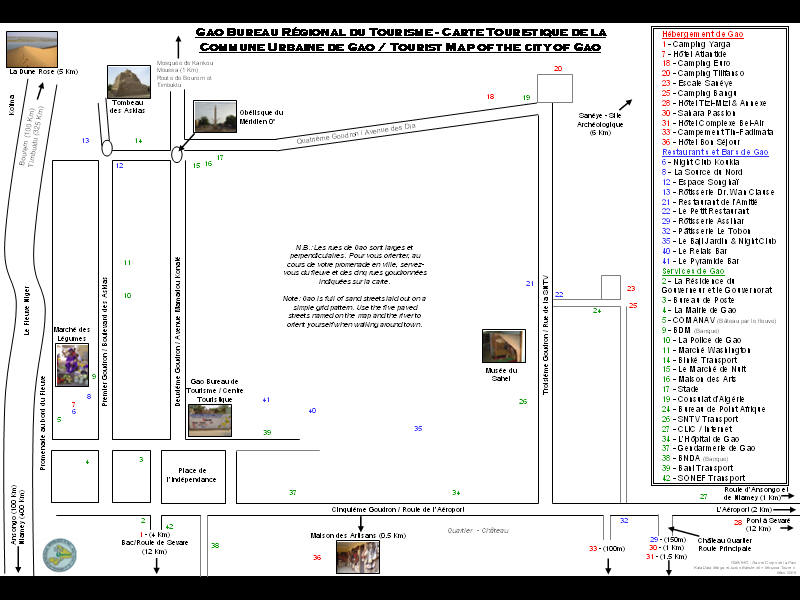Click legend entry 'La Source du Nord'

point(702,172)
